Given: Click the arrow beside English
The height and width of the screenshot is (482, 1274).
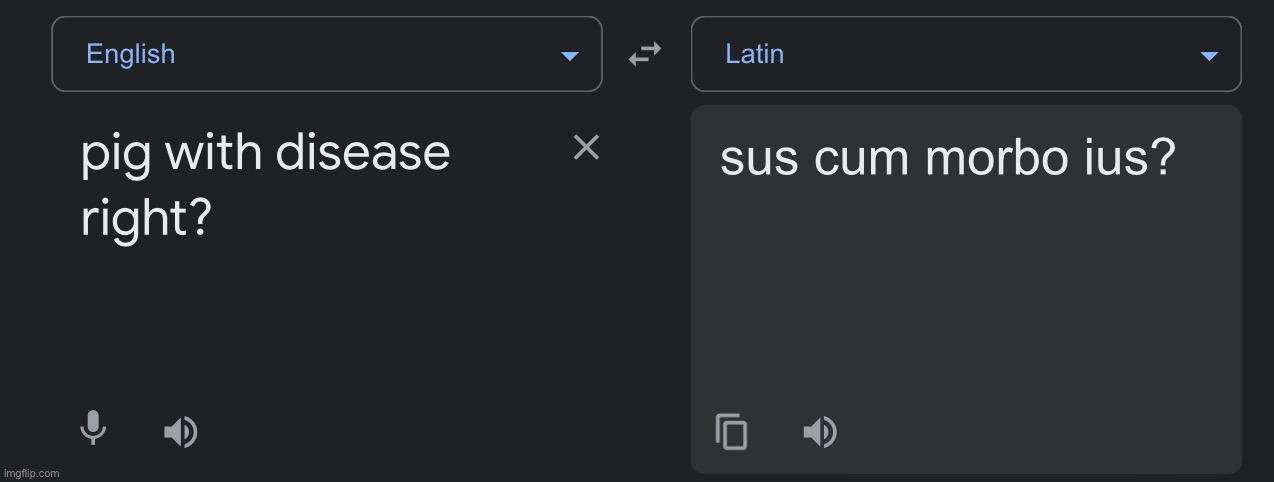Looking at the screenshot, I should (x=570, y=56).
